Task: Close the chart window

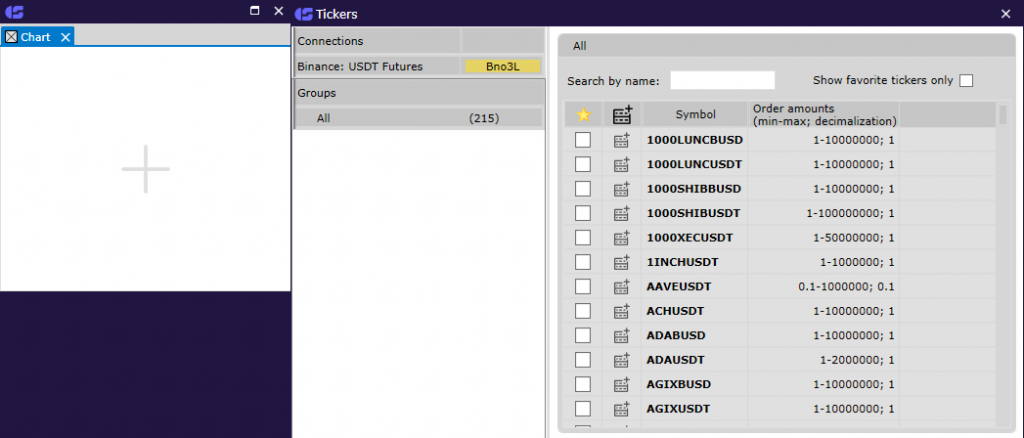Action: [x=279, y=10]
